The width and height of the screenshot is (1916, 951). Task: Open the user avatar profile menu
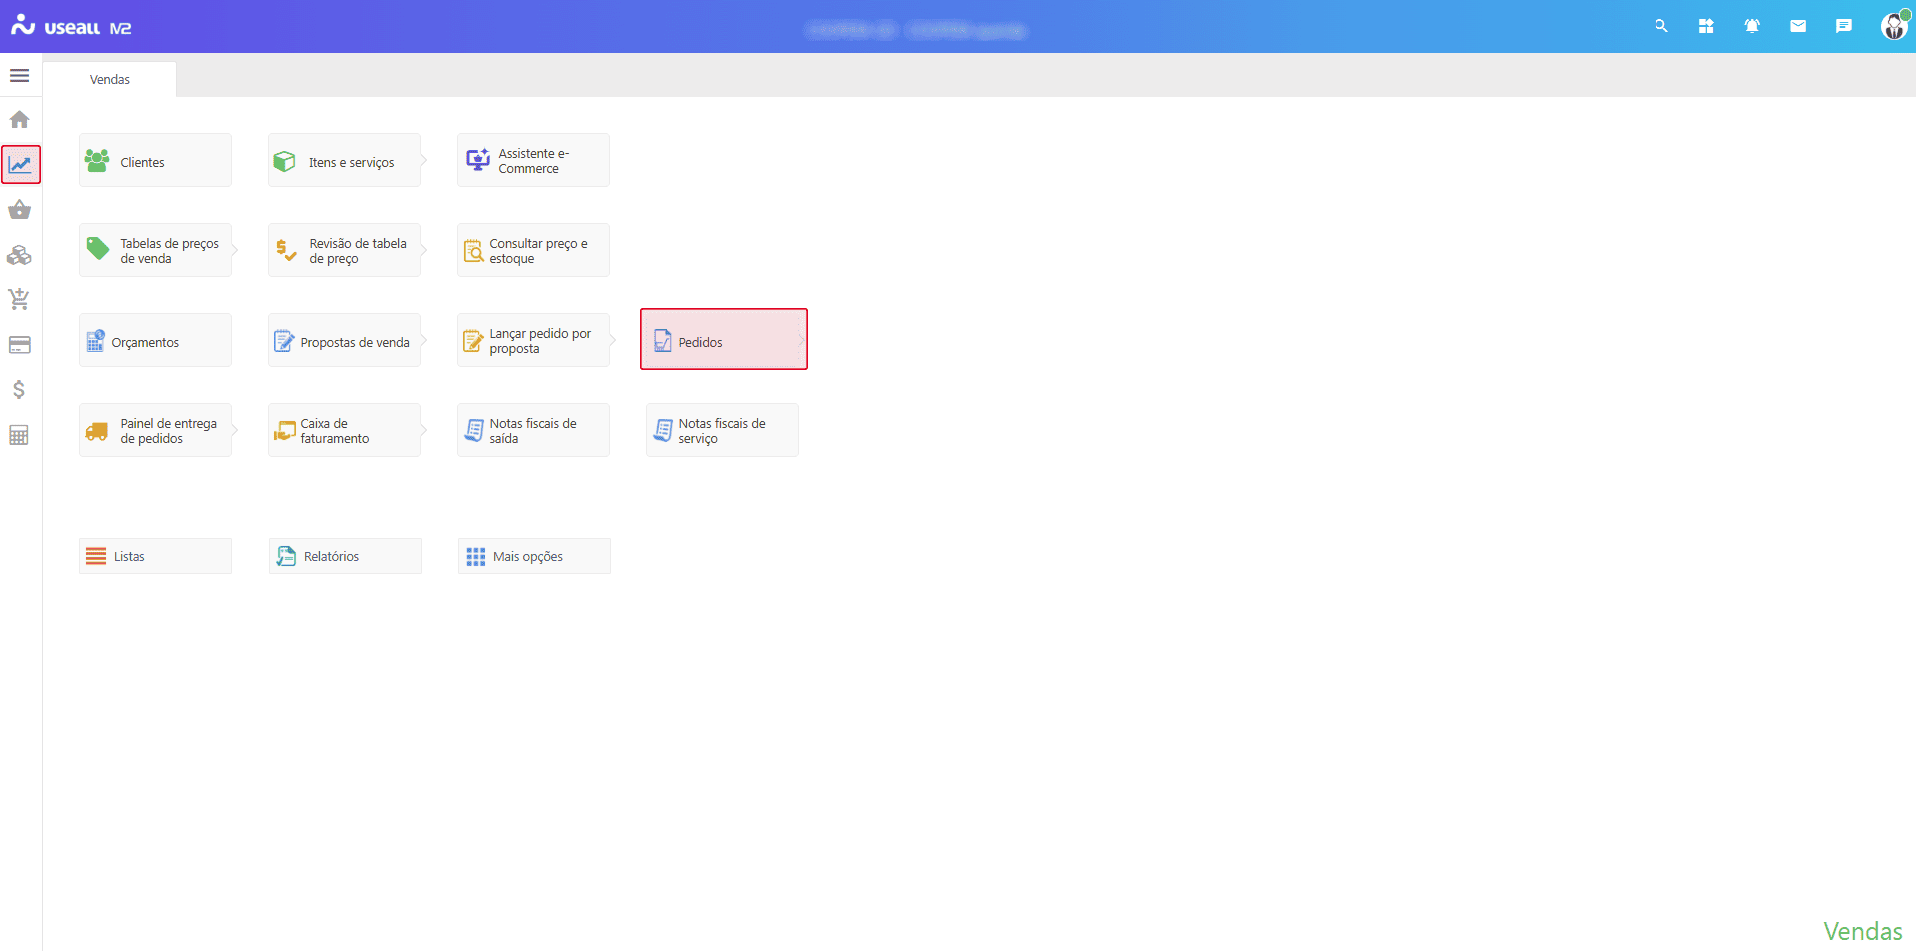coord(1893,27)
